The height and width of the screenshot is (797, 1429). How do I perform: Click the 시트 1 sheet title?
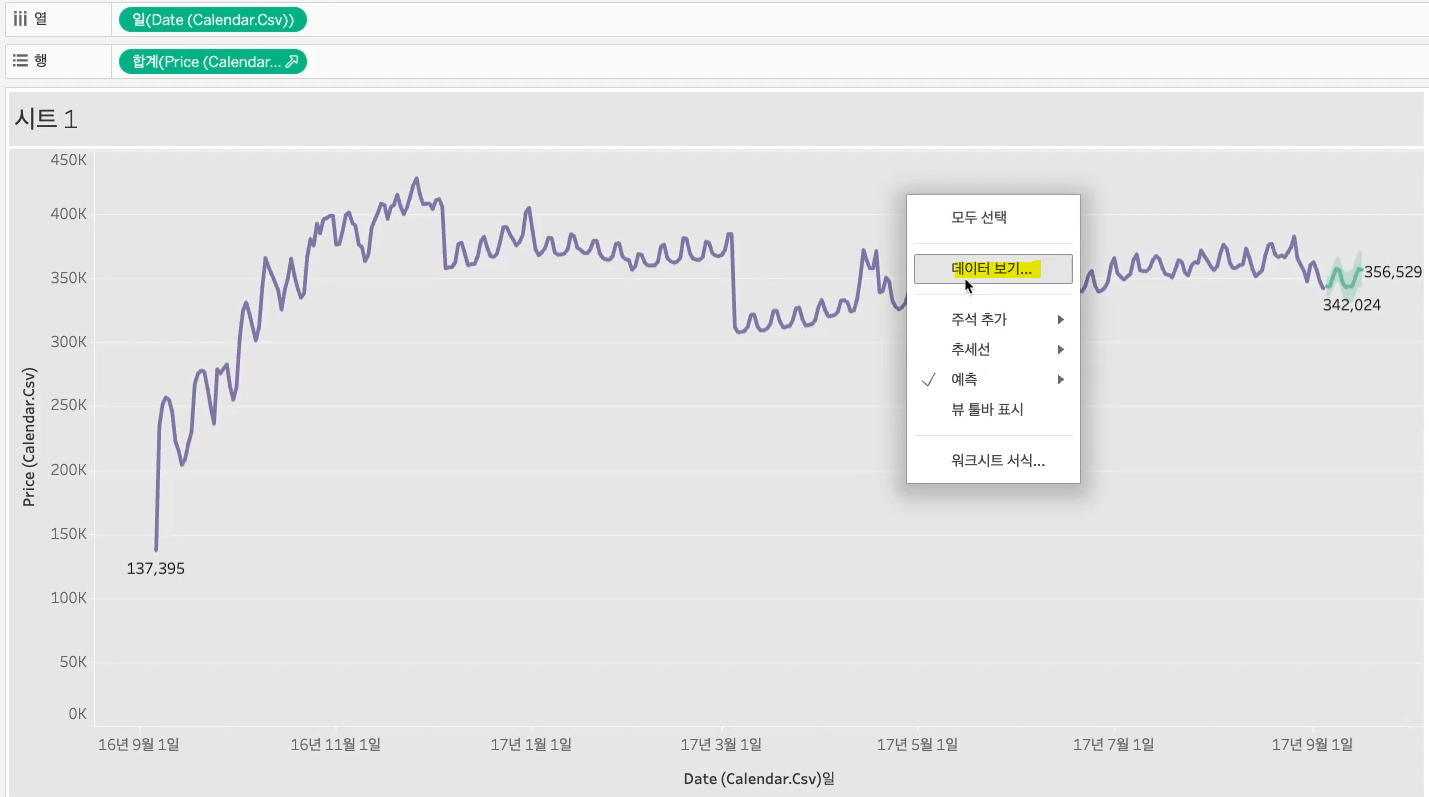pos(46,119)
